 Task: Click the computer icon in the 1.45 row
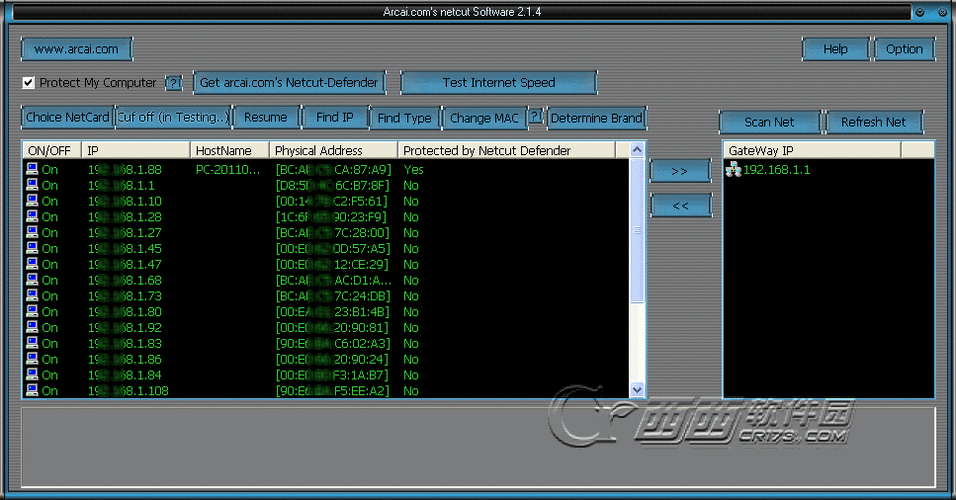(32, 248)
